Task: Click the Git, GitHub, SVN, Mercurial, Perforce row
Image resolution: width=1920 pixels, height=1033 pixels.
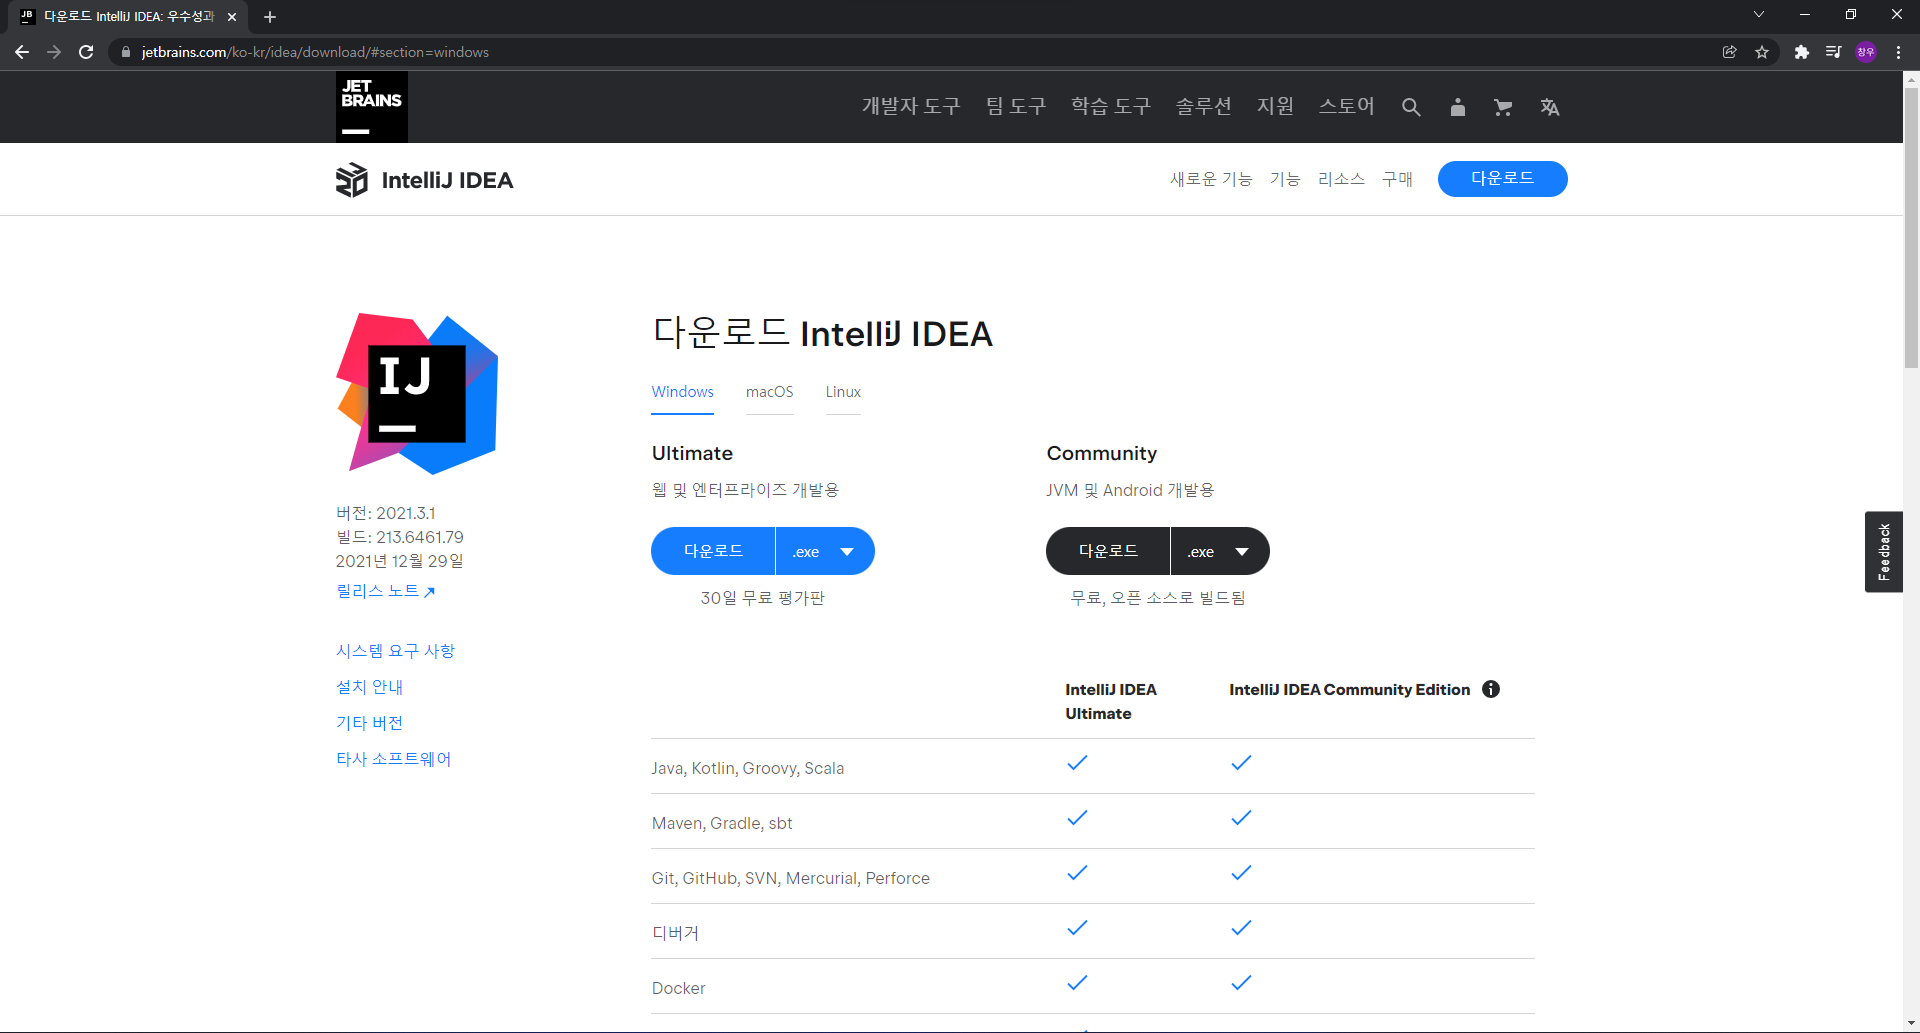Action: pos(1093,877)
